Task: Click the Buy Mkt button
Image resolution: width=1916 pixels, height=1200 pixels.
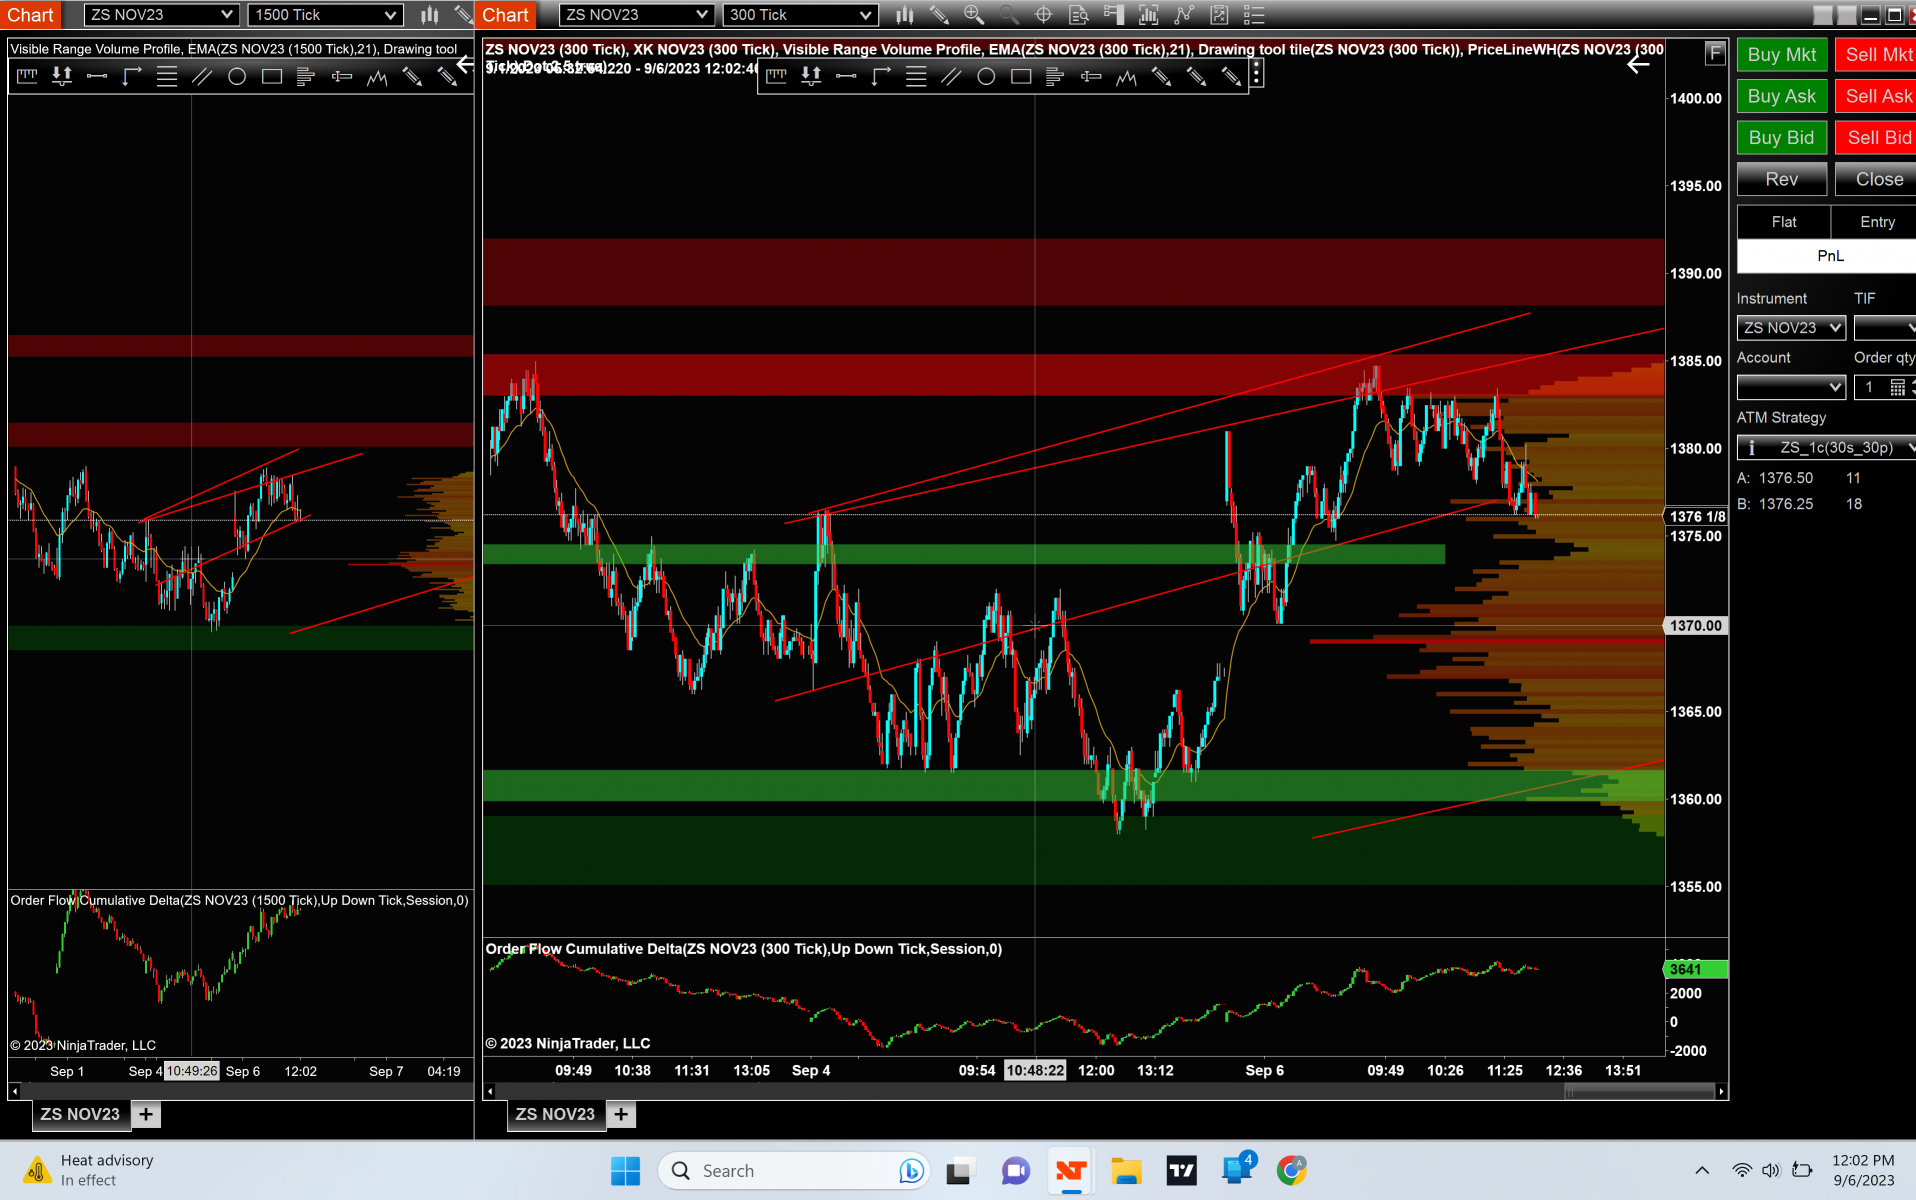Action: coord(1782,55)
